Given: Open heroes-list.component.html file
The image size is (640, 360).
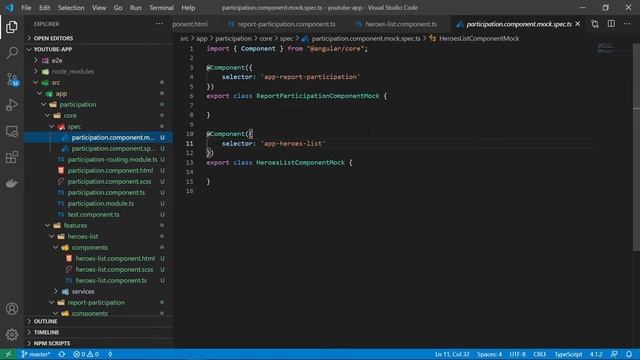Looking at the screenshot, I should pos(115,259).
